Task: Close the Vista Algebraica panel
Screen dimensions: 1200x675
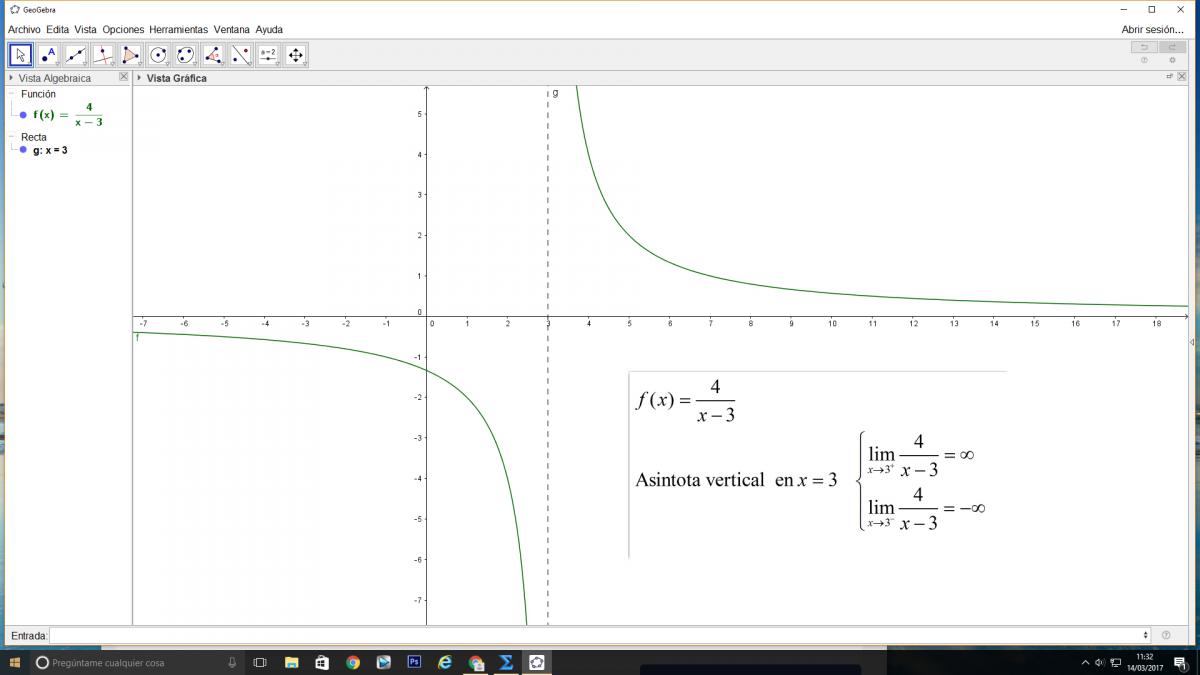Action: tap(124, 77)
